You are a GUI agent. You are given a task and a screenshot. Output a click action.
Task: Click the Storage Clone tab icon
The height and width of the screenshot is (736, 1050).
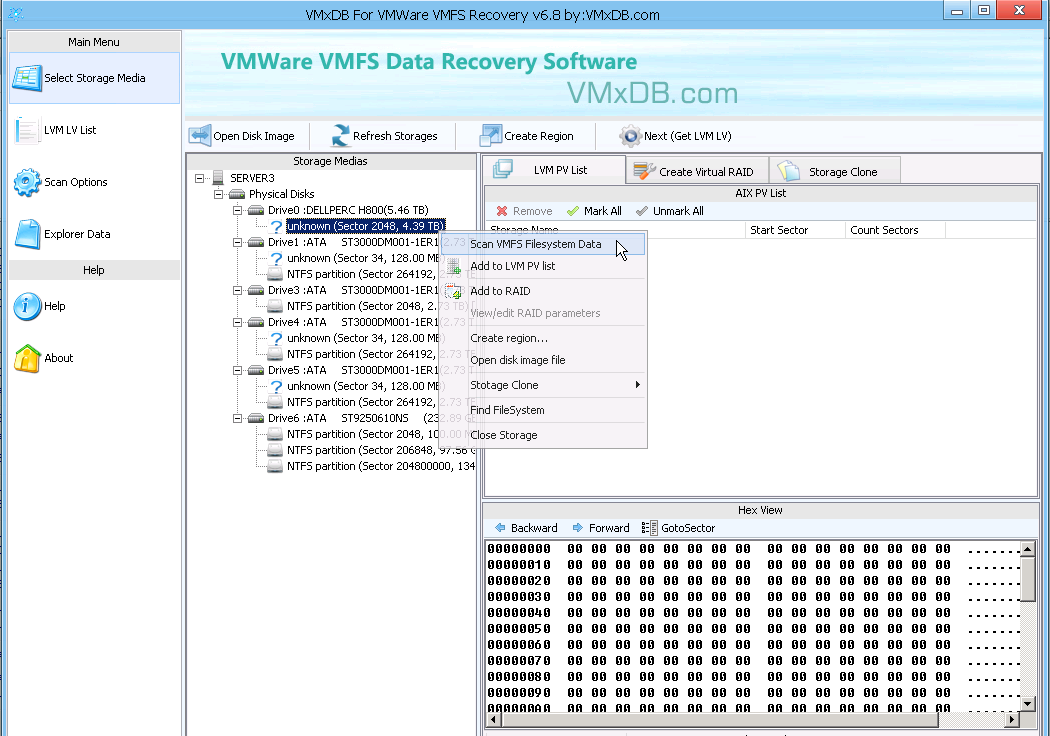789,171
